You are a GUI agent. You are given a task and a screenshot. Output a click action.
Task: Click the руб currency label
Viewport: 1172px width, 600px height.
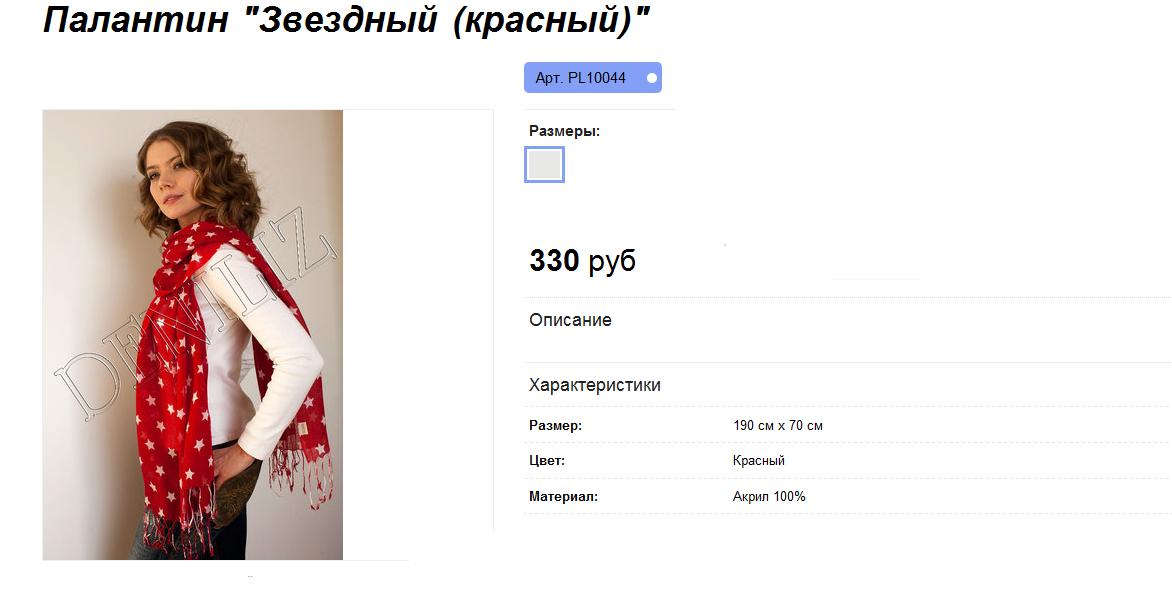[x=612, y=262]
